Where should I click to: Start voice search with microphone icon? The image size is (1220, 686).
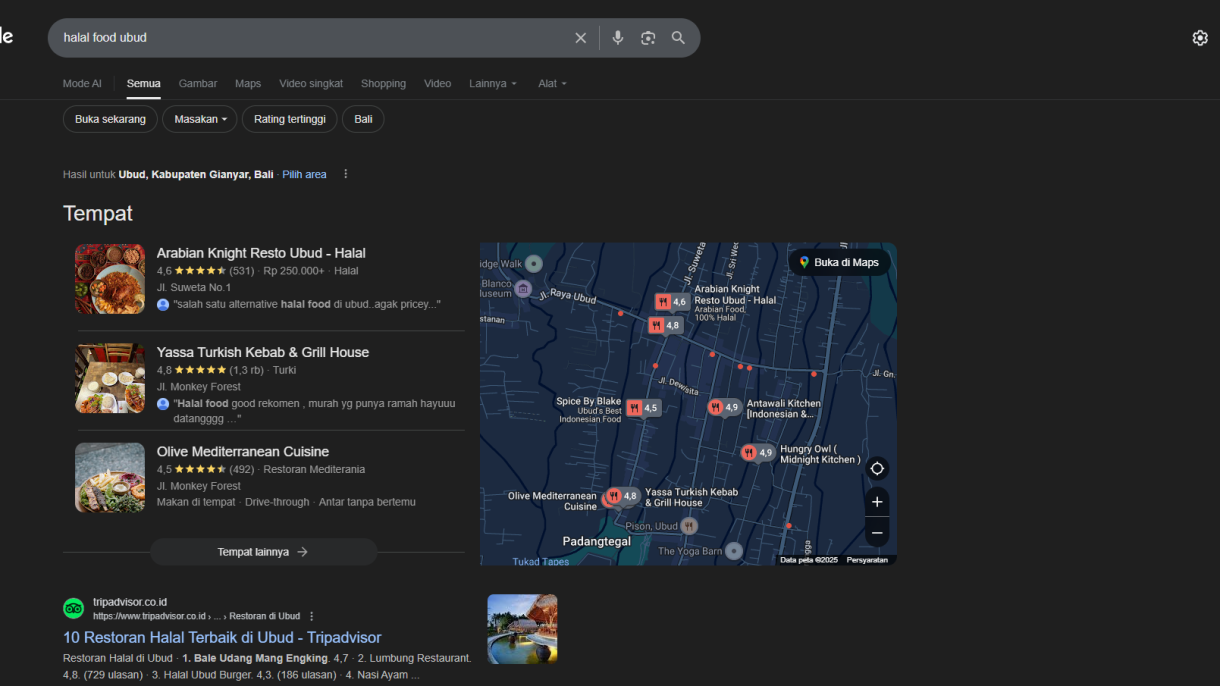coord(618,38)
